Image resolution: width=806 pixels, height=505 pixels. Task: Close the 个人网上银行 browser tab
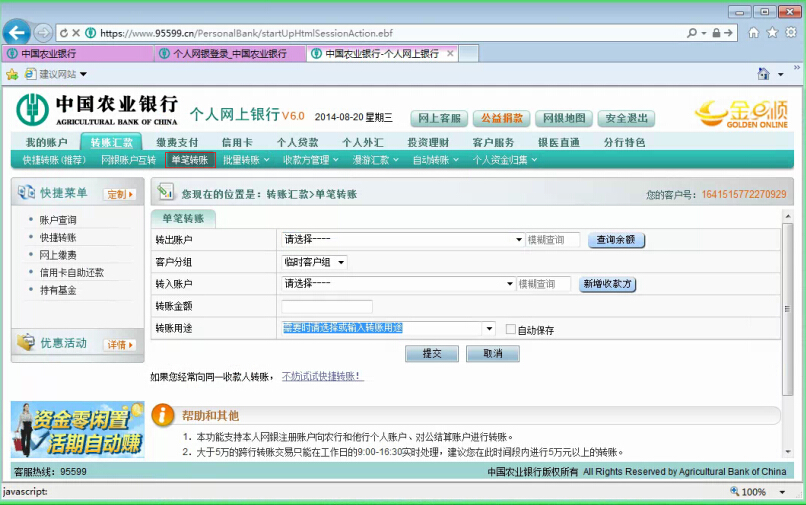pos(450,53)
